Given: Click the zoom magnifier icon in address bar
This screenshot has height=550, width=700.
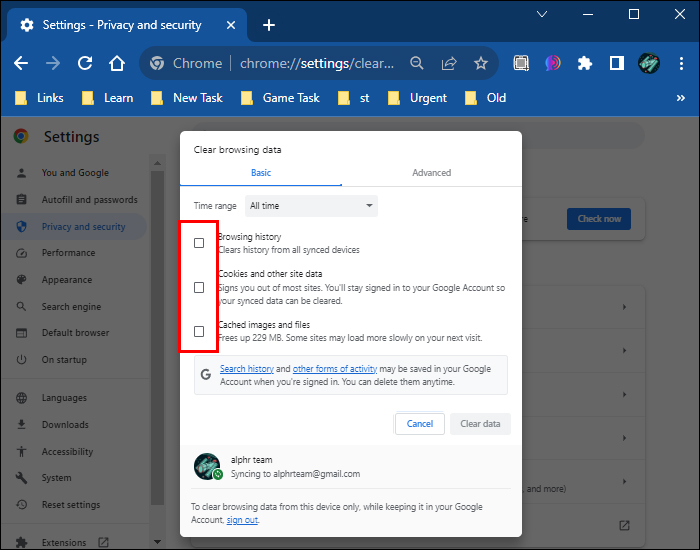Looking at the screenshot, I should pos(417,63).
